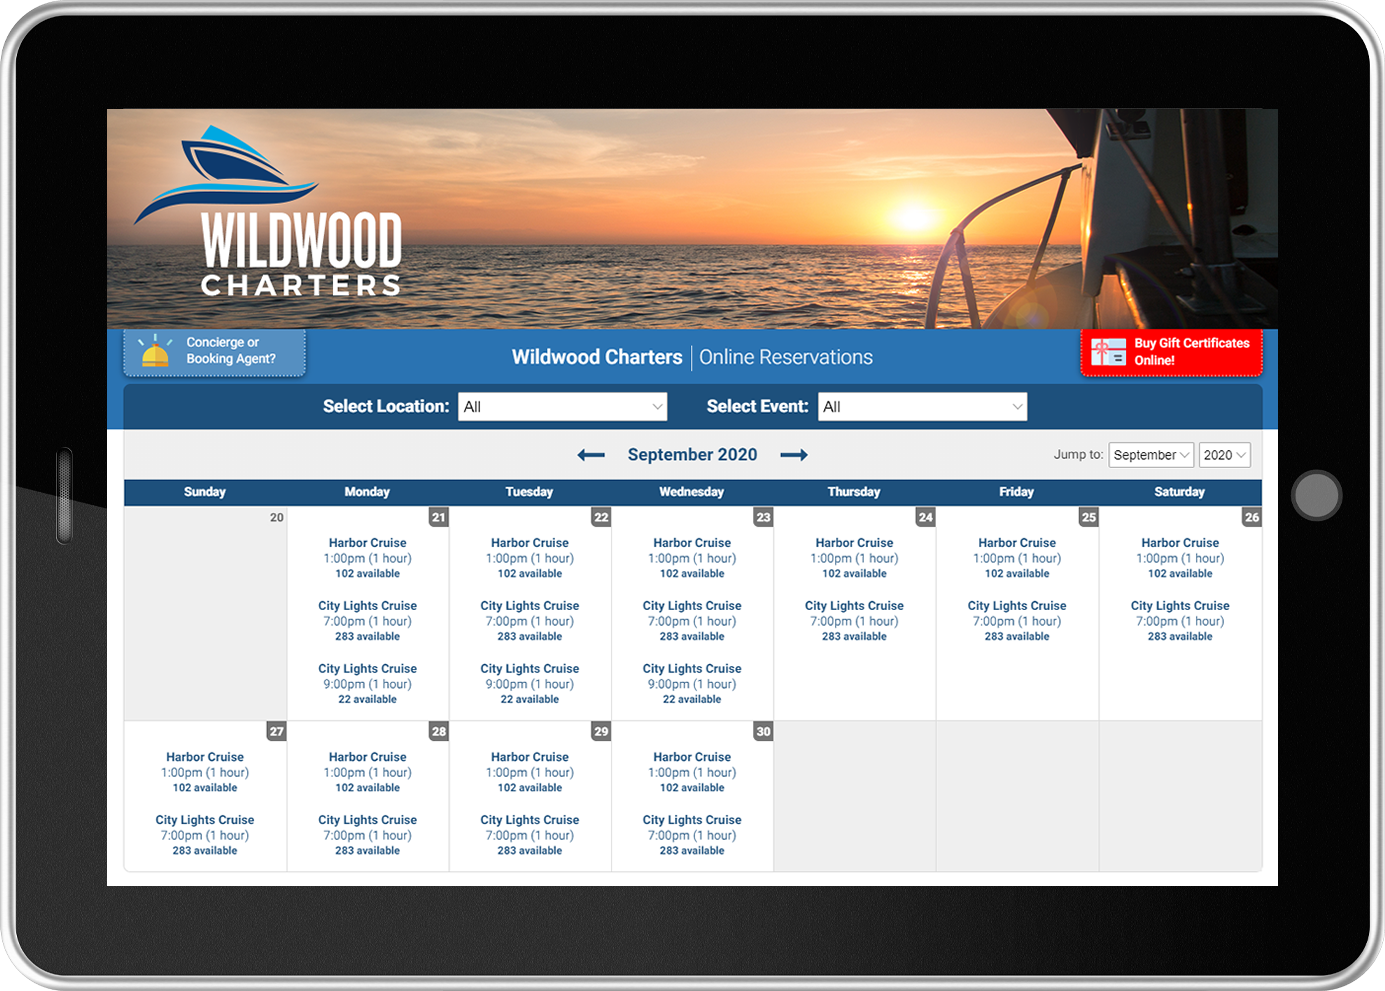Select Wednesday 23 City Lights Cruise 9:00pm
Screen dimensions: 1385x991
pyautogui.click(x=692, y=684)
